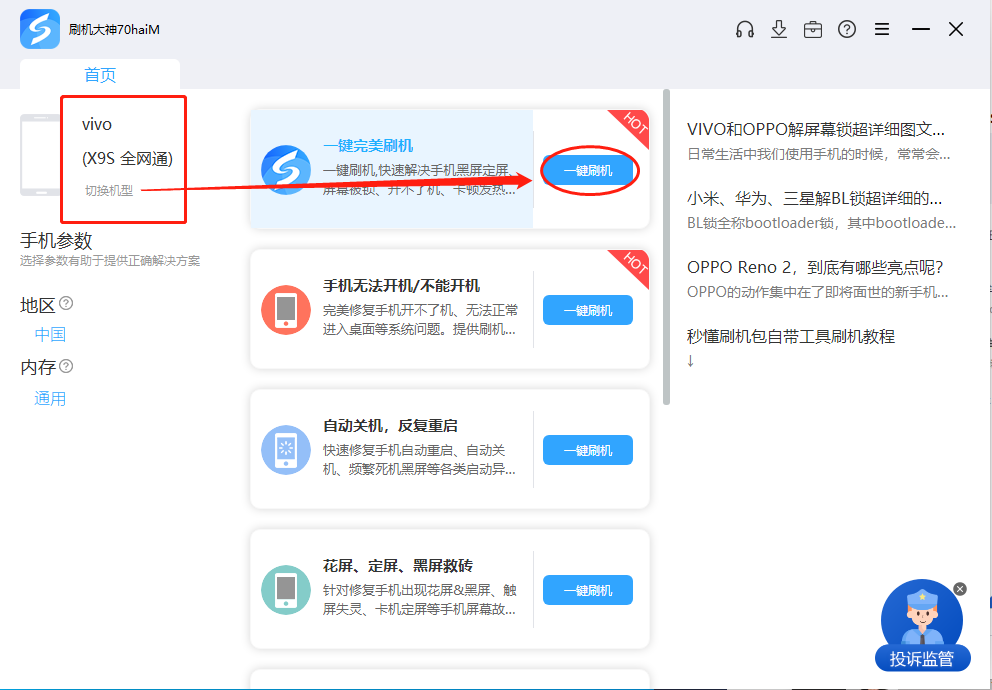Click the orange phone icon of 手机无法开机

pyautogui.click(x=286, y=310)
